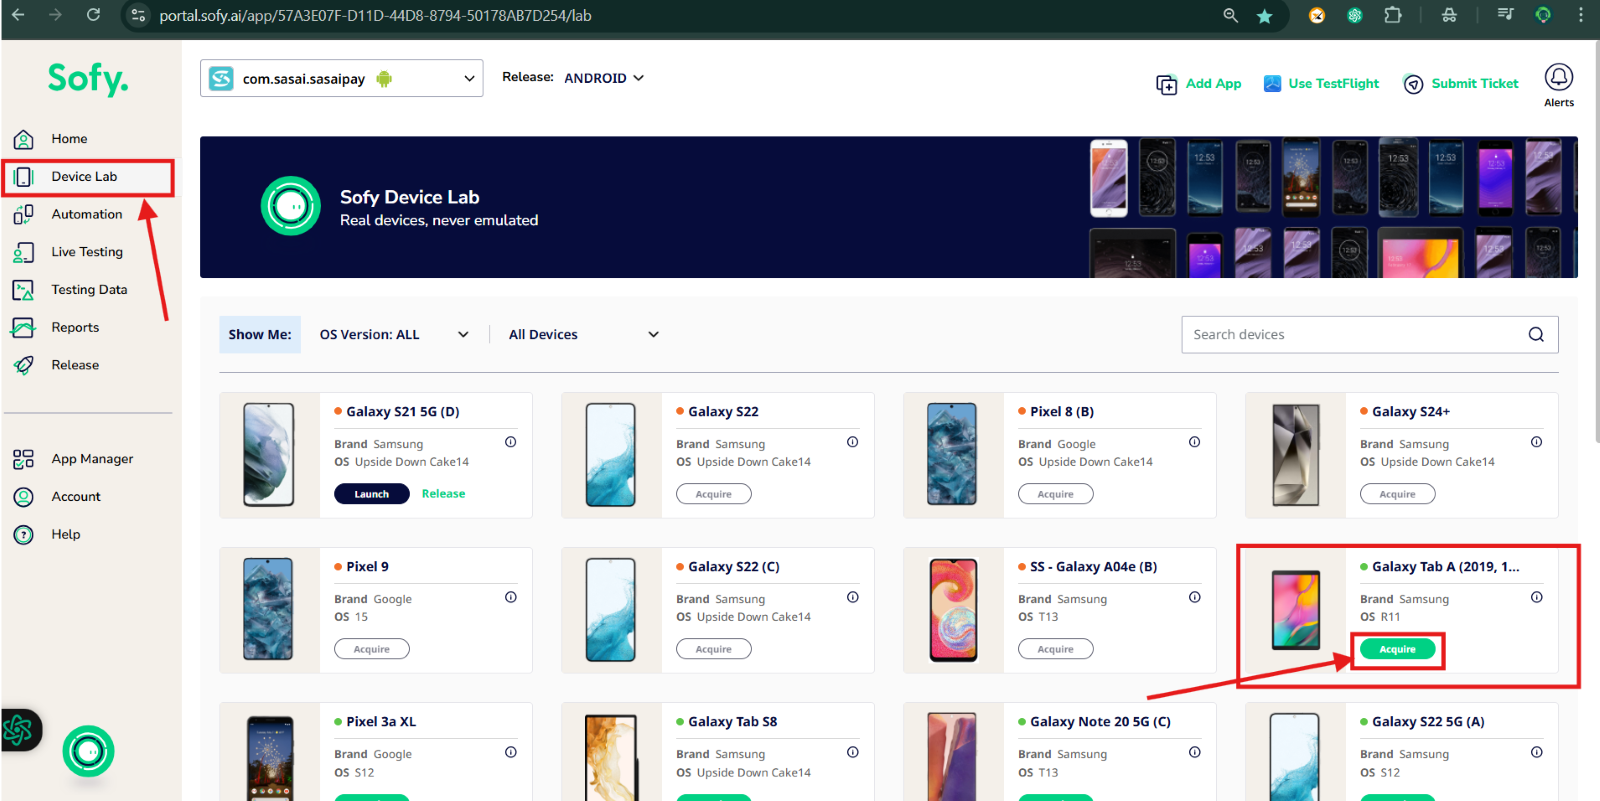Click the browser back arrow
Image resolution: width=1600 pixels, height=801 pixels.
pos(18,15)
